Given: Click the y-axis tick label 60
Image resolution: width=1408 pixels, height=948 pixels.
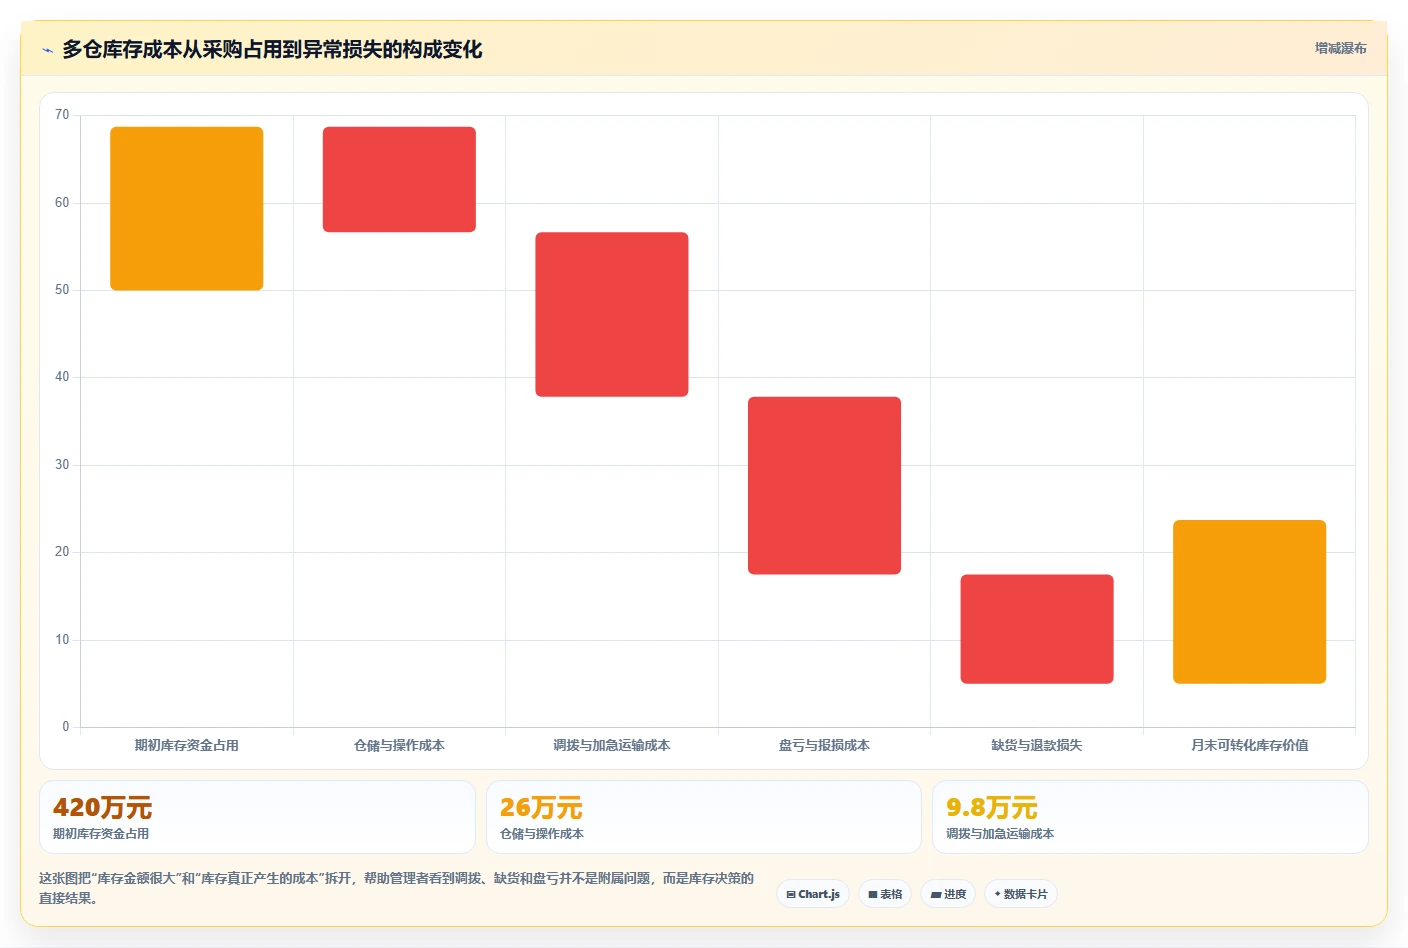Looking at the screenshot, I should click(x=62, y=203).
